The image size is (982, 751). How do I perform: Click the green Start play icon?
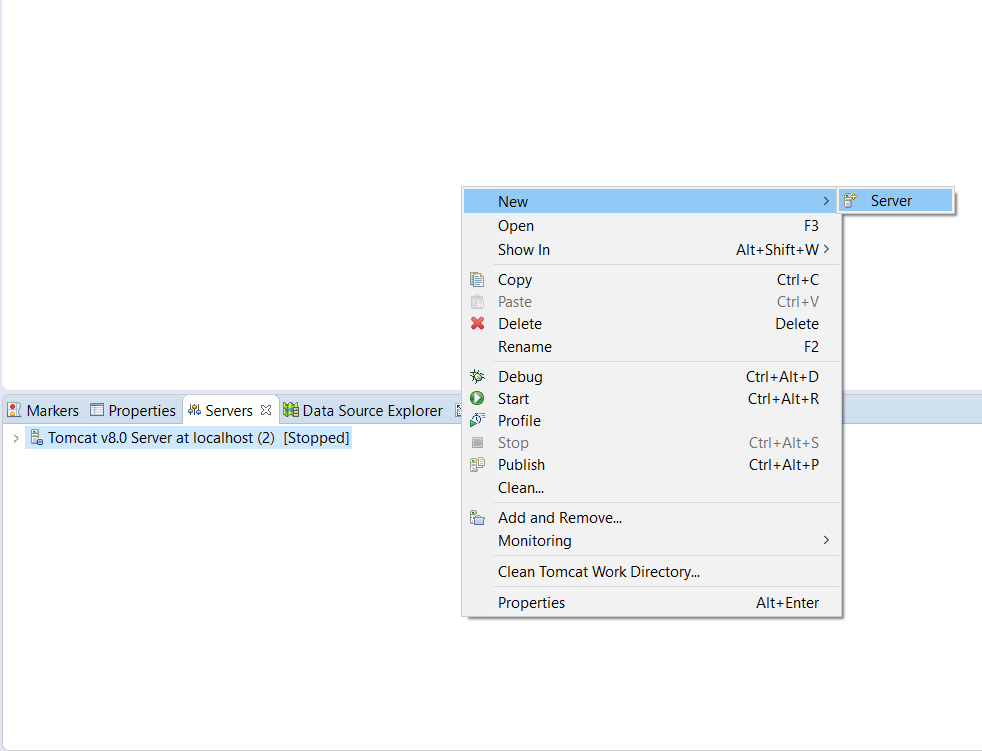pos(477,399)
